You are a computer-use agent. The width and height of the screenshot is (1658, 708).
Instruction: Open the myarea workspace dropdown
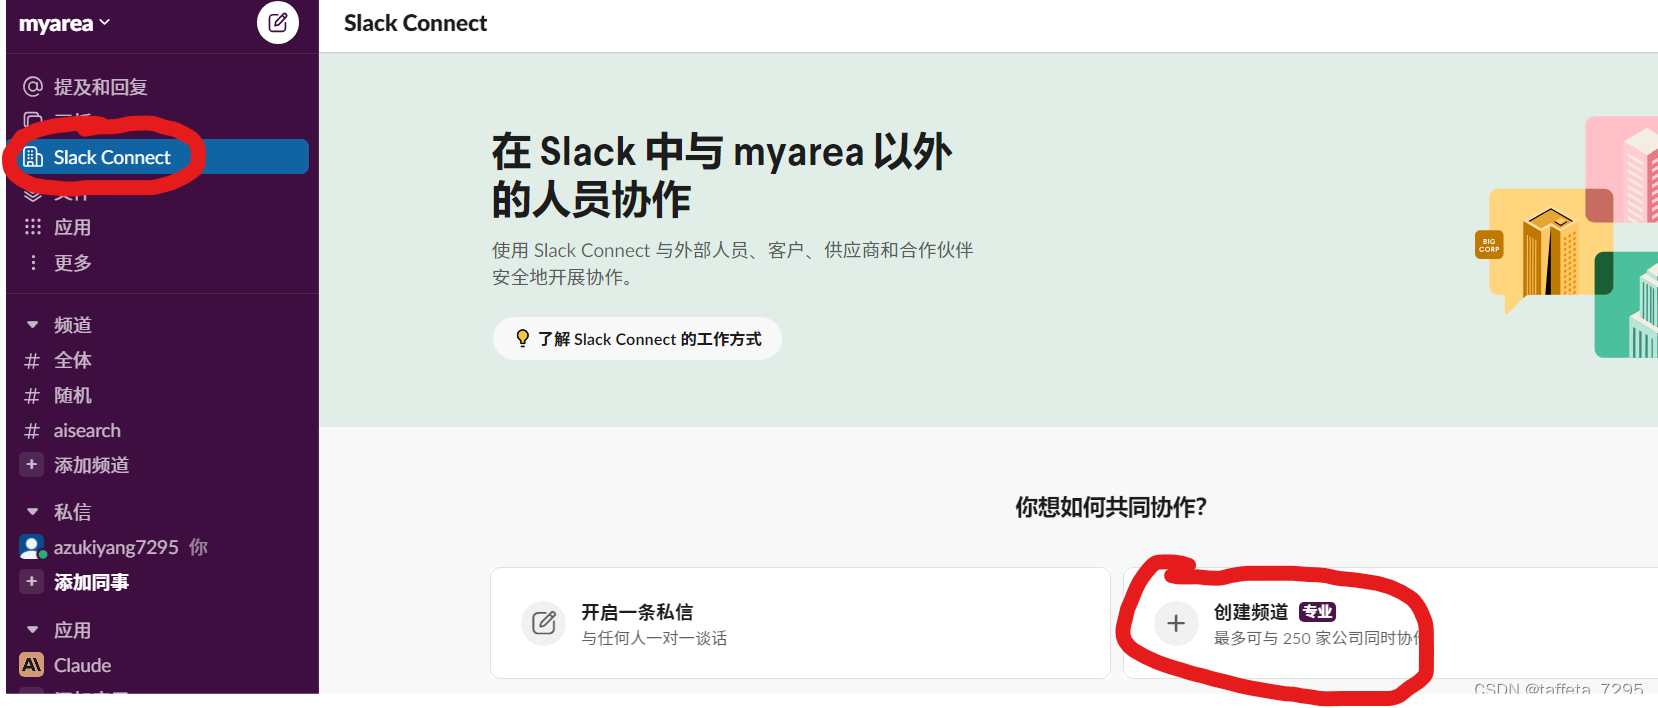(x=65, y=24)
